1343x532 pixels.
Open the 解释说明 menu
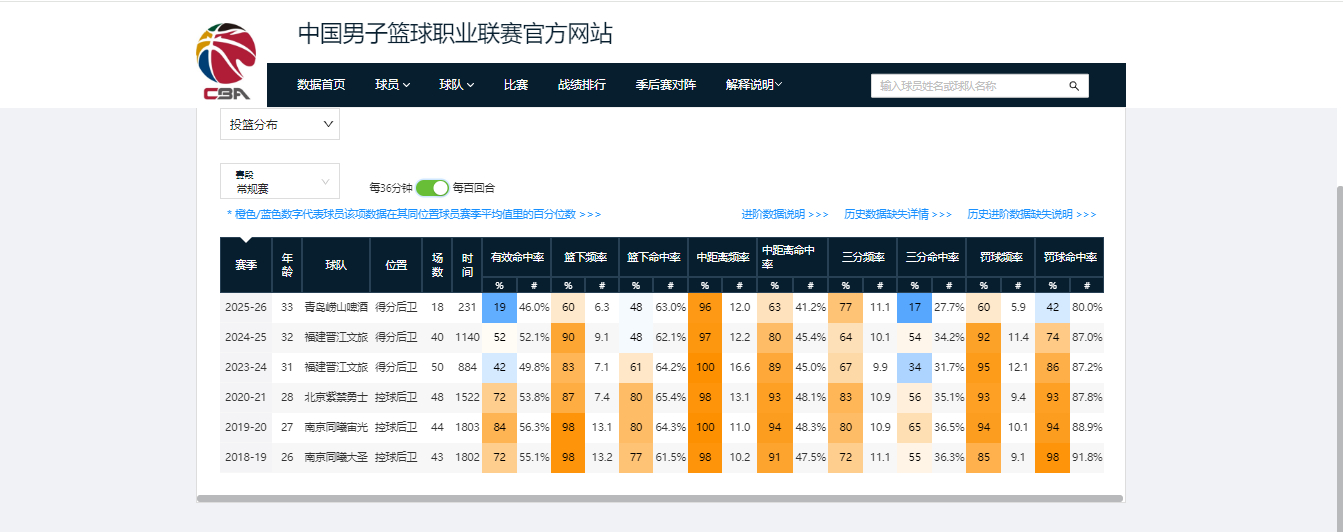pyautogui.click(x=754, y=85)
